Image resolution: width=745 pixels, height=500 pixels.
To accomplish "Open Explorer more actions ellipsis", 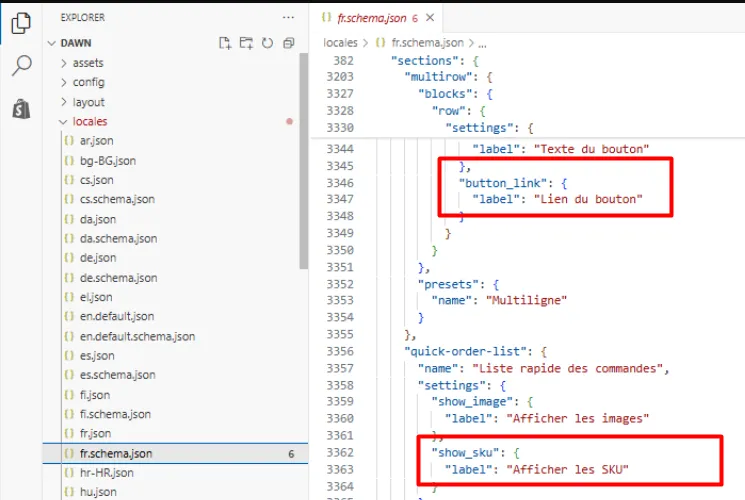I will tap(288, 18).
